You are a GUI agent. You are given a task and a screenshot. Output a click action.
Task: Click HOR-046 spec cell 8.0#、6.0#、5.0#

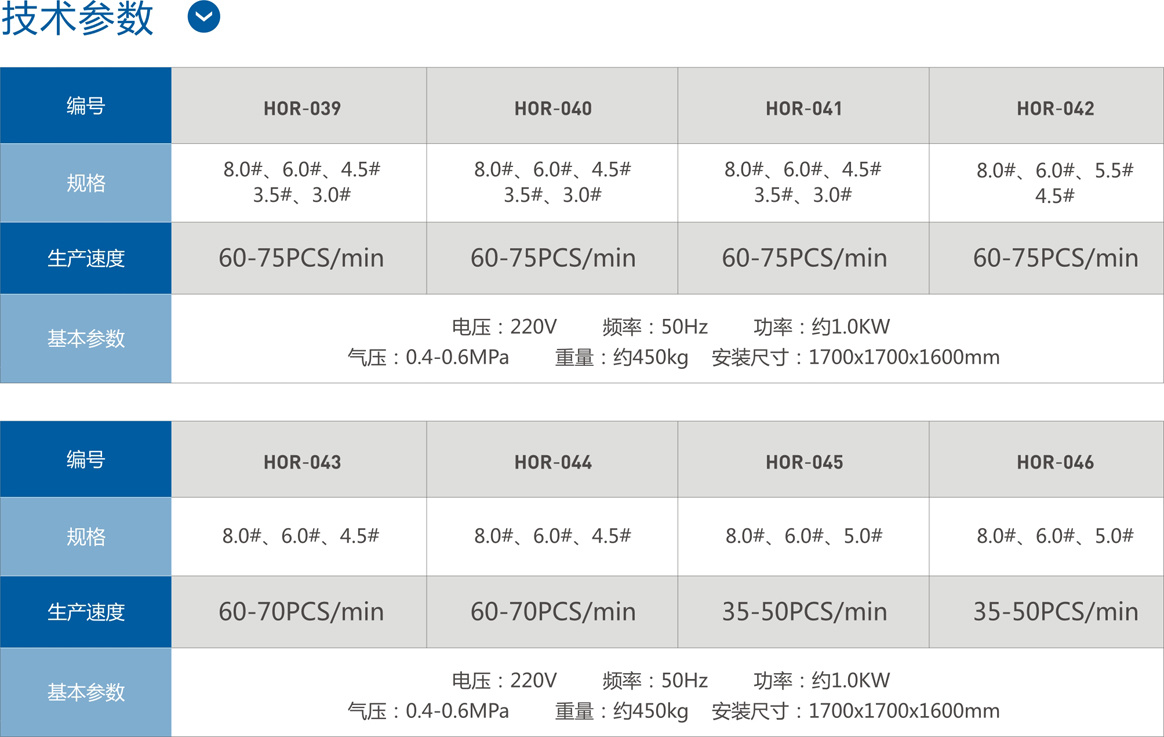(x=1055, y=536)
